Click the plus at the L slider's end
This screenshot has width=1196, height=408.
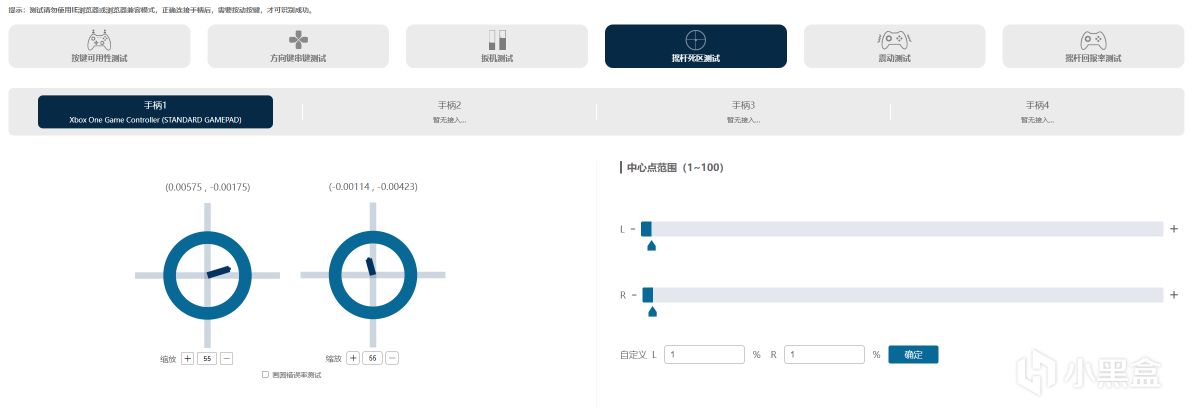tap(1174, 229)
